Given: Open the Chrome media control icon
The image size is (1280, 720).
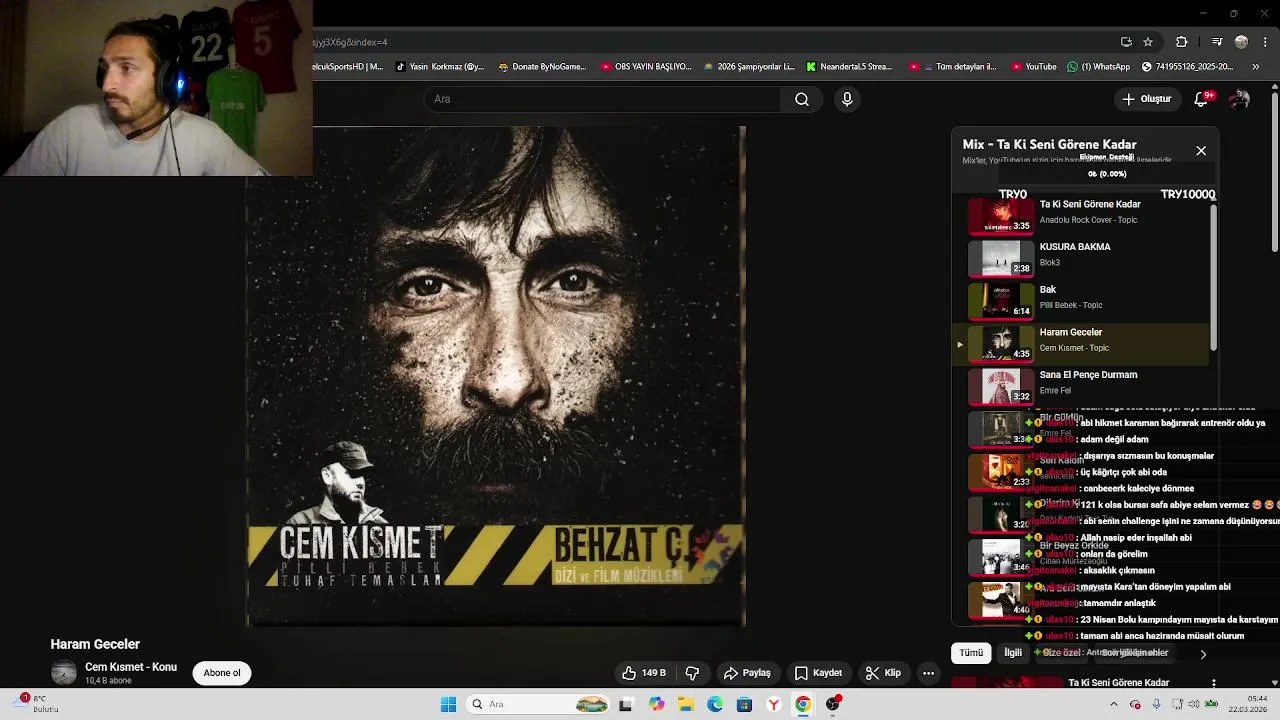Looking at the screenshot, I should click(1217, 42).
